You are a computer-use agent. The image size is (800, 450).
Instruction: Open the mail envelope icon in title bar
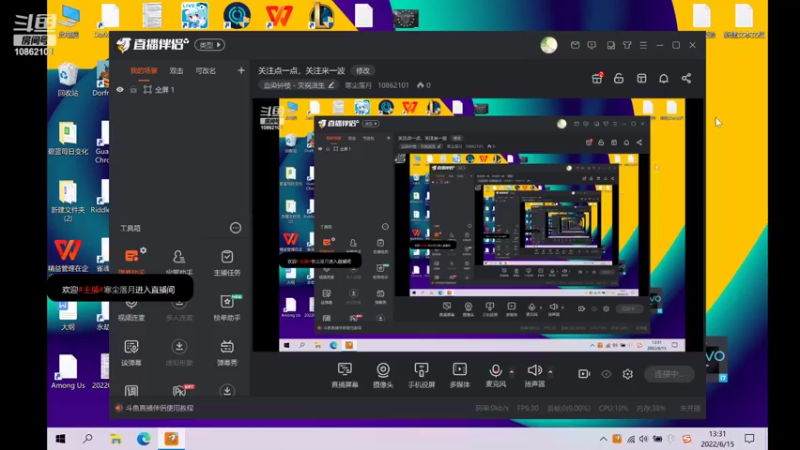tap(575, 45)
